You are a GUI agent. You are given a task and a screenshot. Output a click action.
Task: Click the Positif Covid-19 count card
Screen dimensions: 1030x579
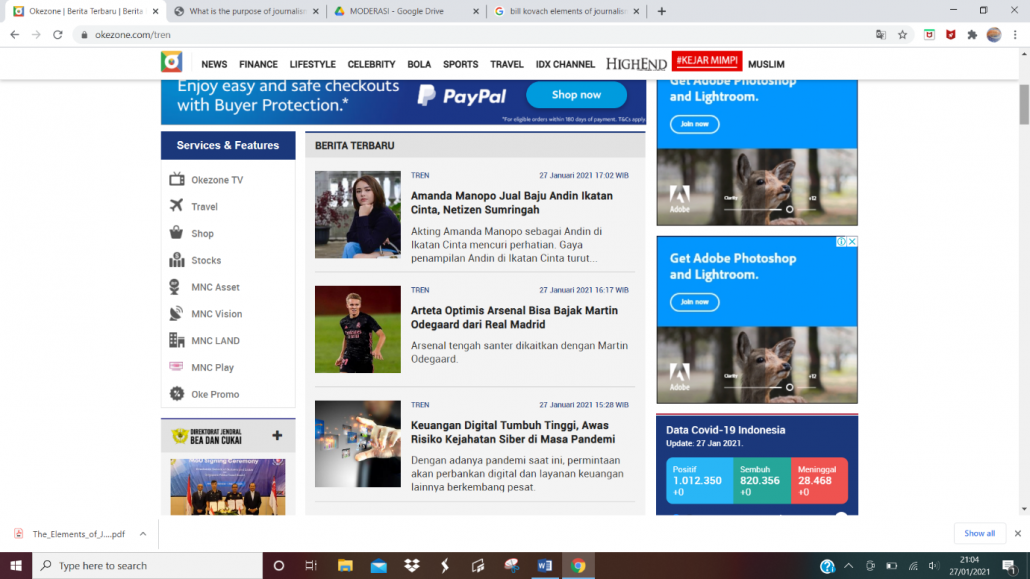pyautogui.click(x=699, y=480)
